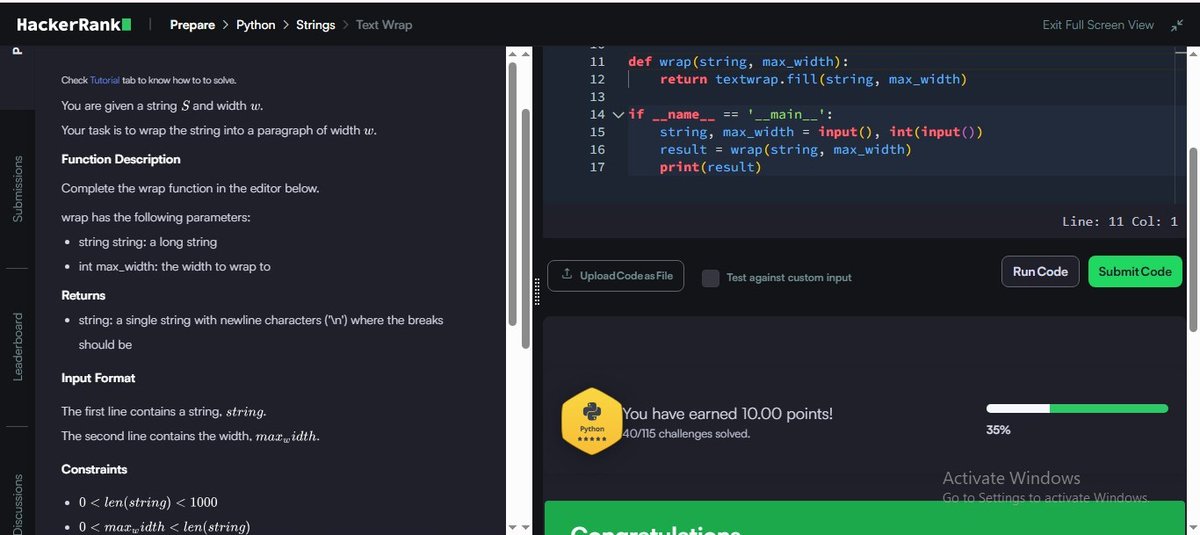Click the Constraints heading
The image size is (1200, 535).
point(94,469)
